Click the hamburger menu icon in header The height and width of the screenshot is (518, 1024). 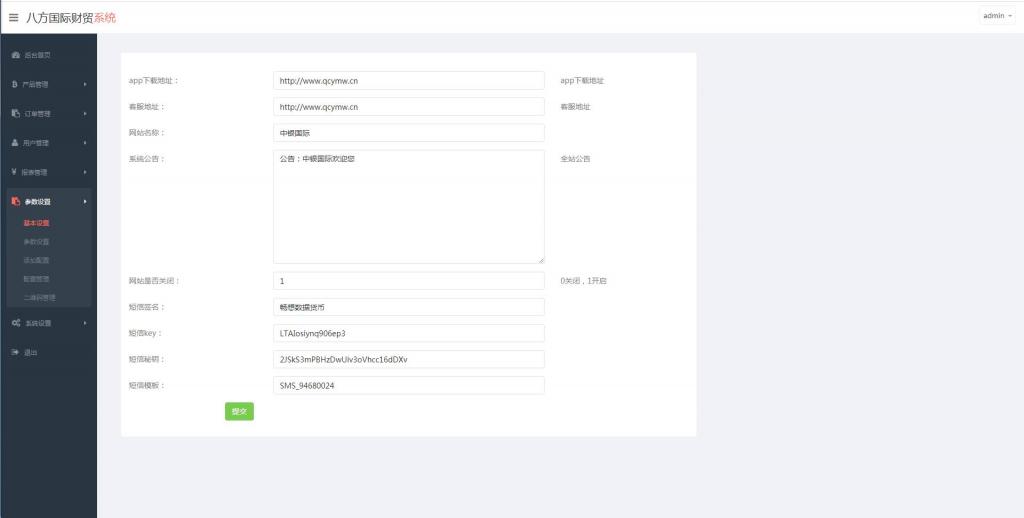[x=13, y=17]
